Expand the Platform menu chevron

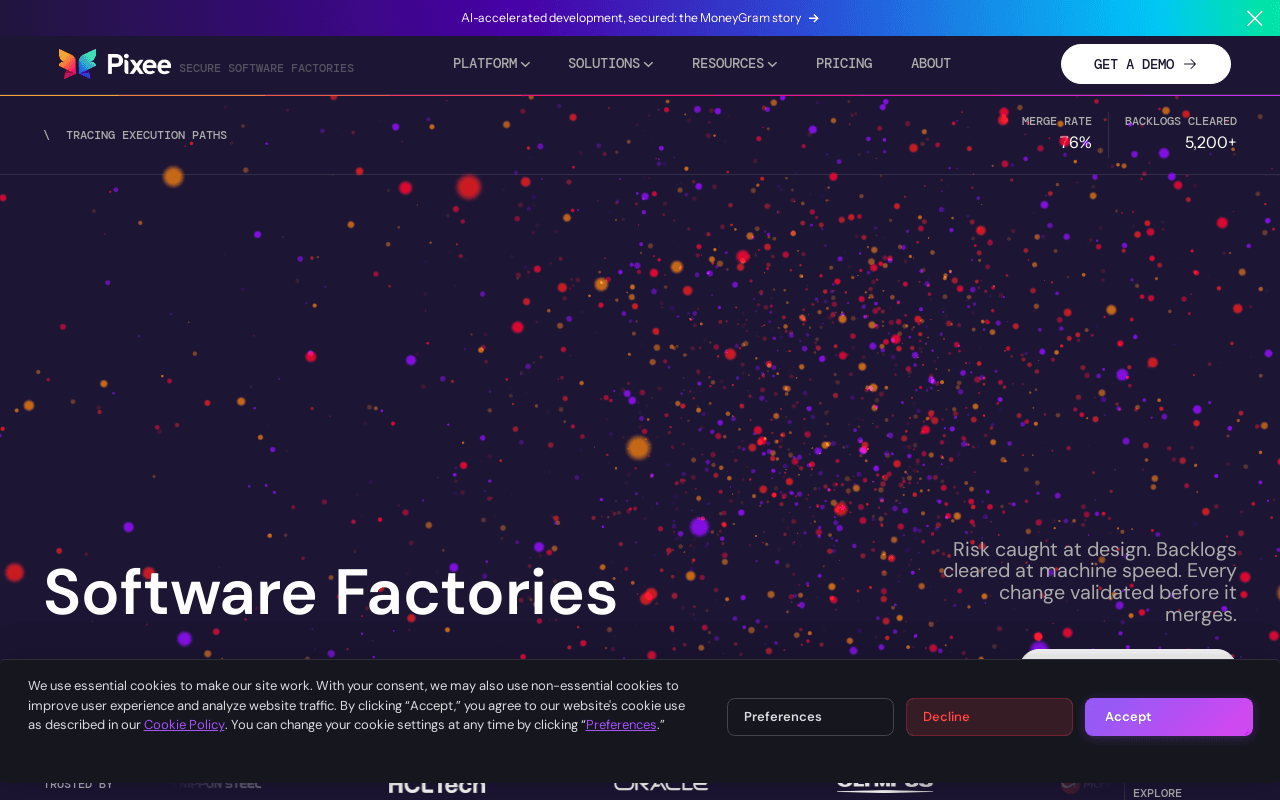tap(525, 64)
